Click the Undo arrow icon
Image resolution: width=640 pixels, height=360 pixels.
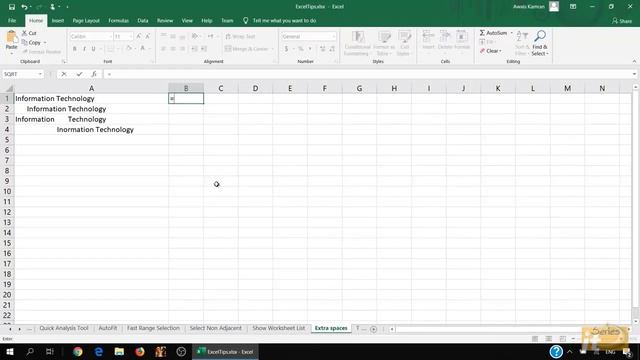pyautogui.click(x=24, y=7)
